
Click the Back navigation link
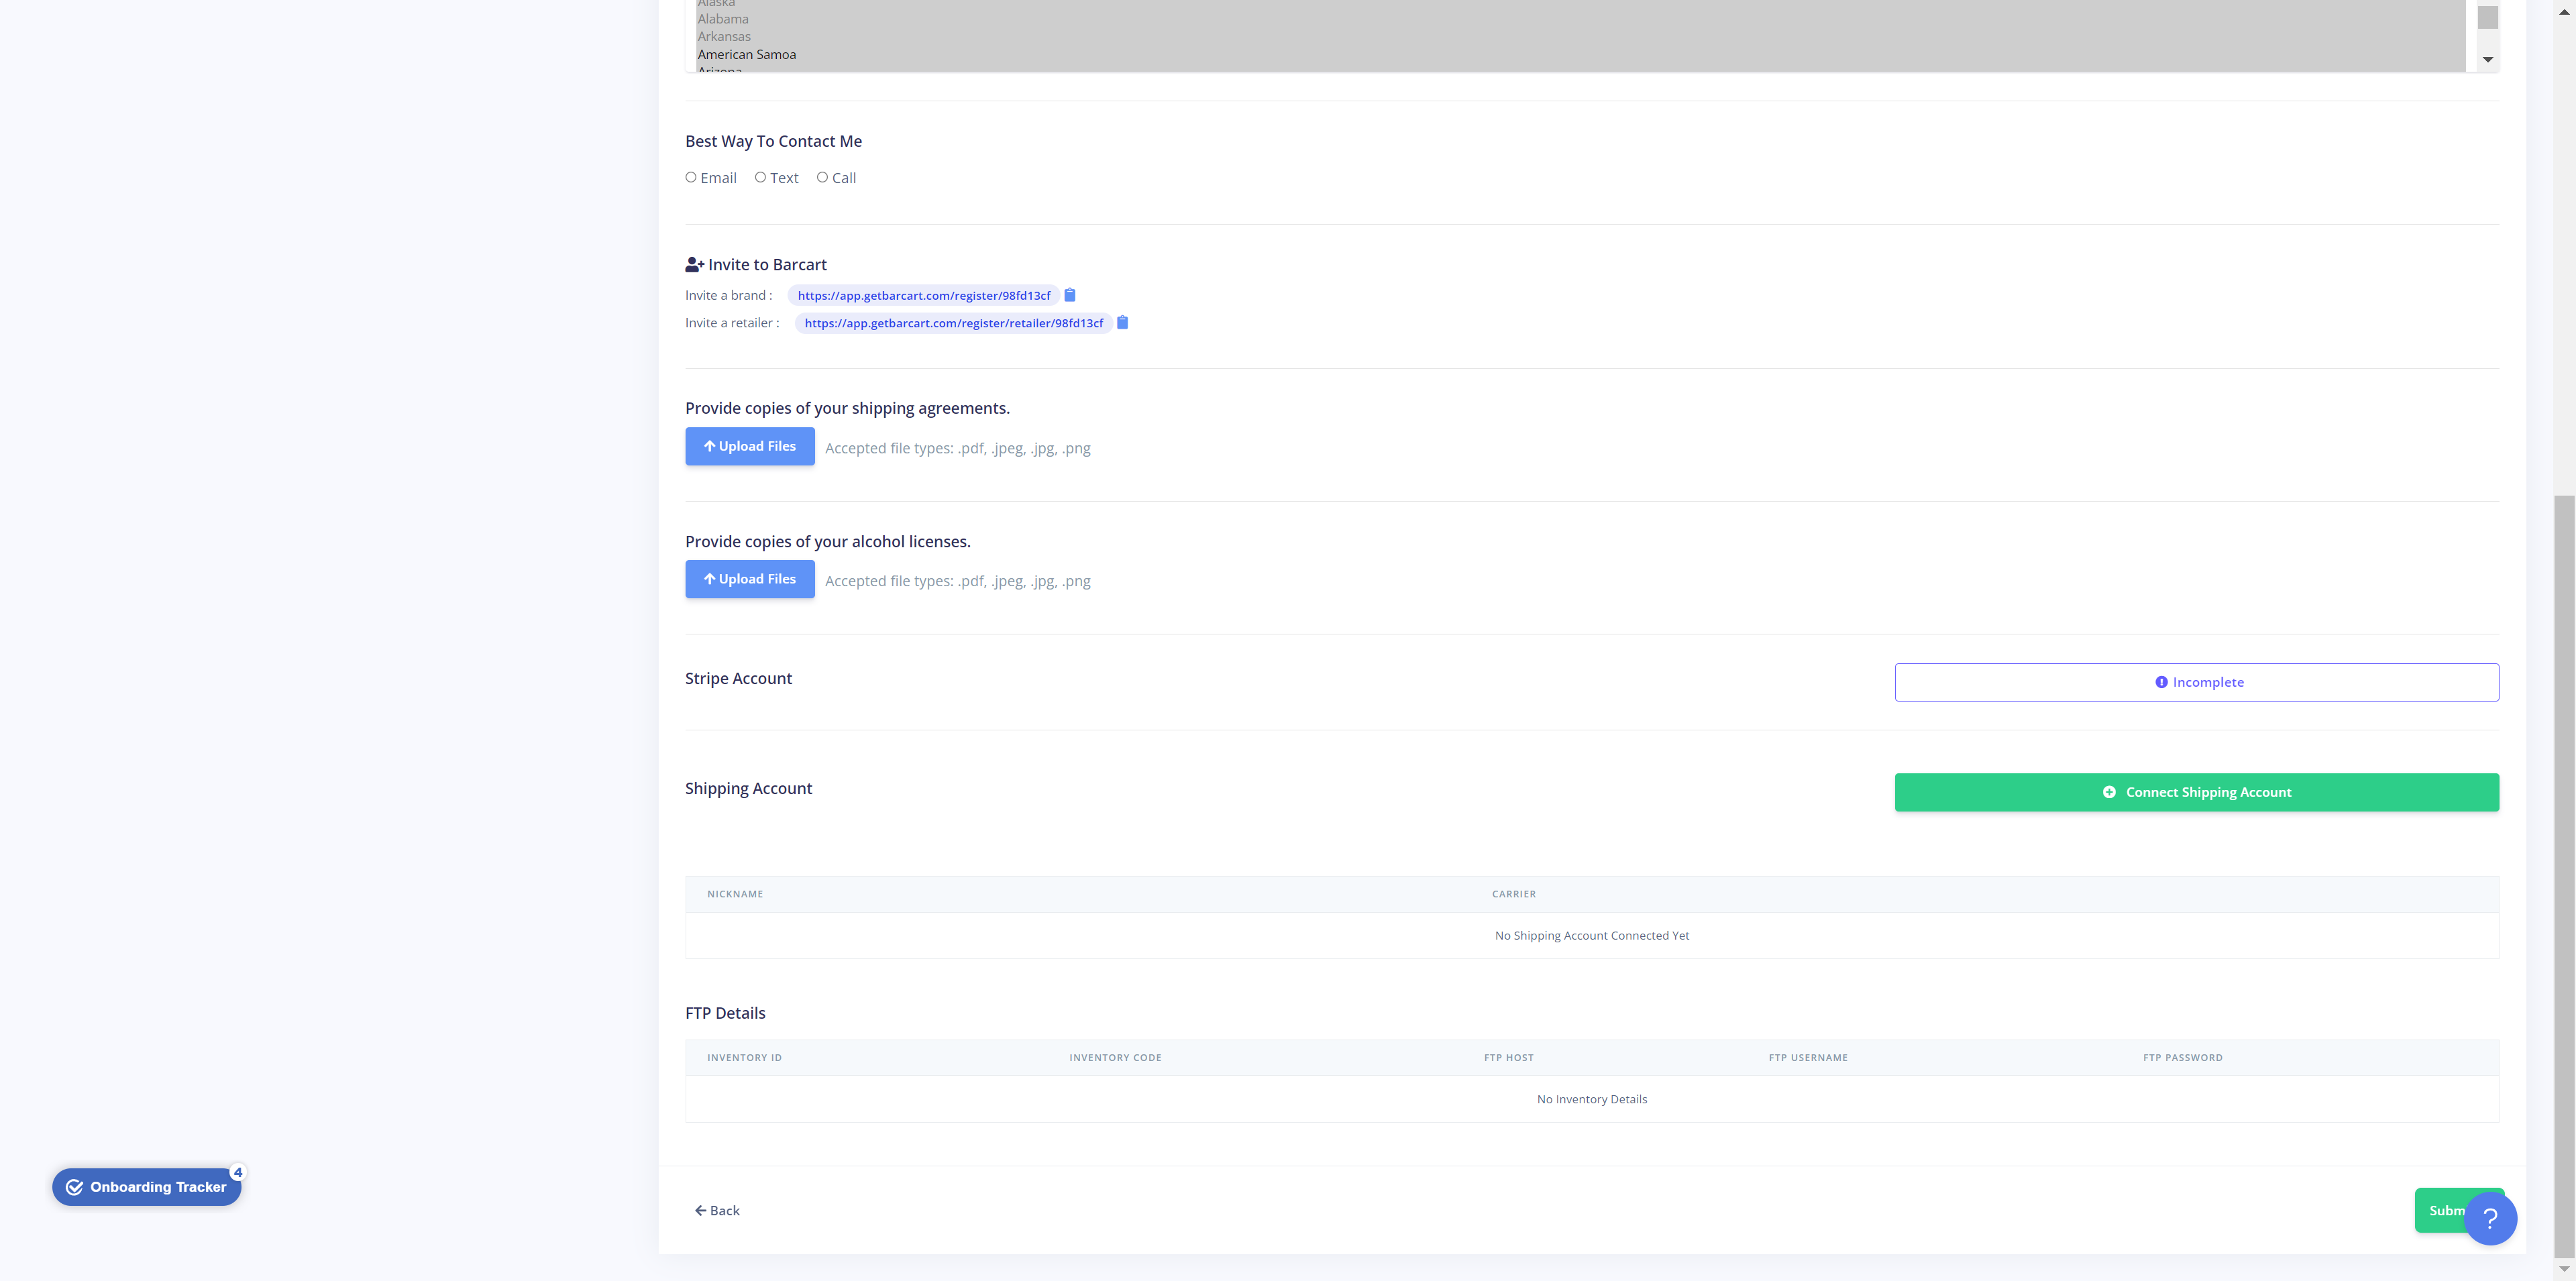[x=716, y=1211]
